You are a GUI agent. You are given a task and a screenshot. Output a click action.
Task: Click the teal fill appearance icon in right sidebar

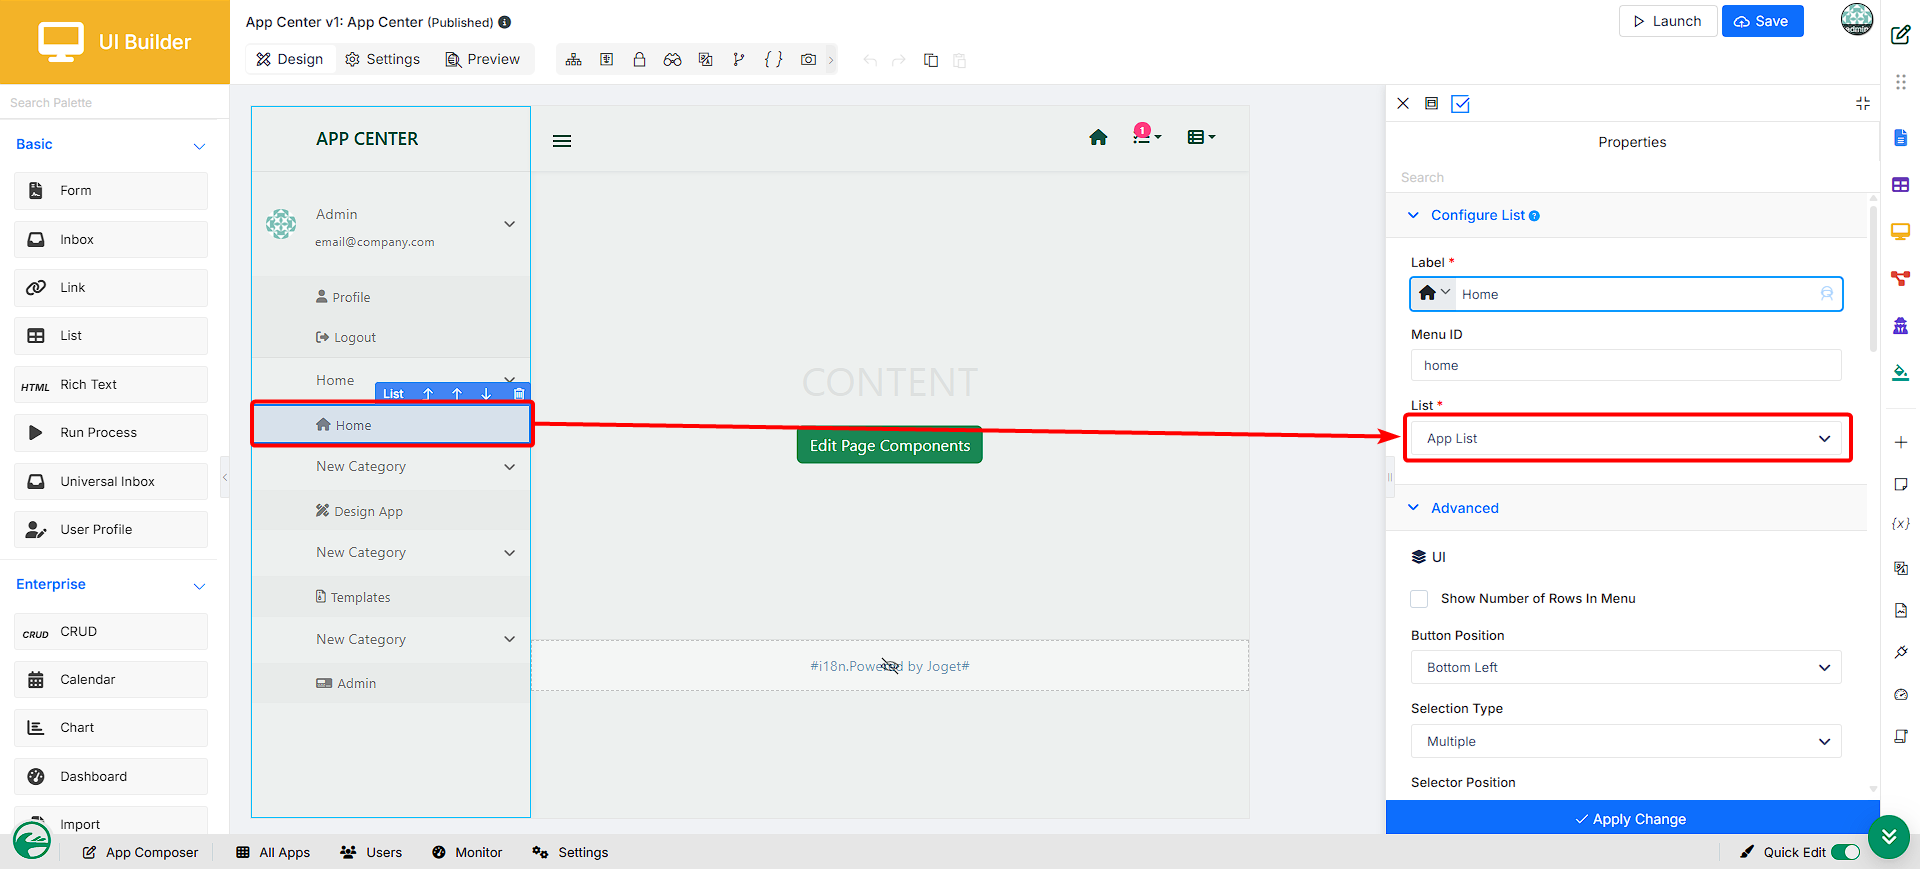pos(1901,373)
